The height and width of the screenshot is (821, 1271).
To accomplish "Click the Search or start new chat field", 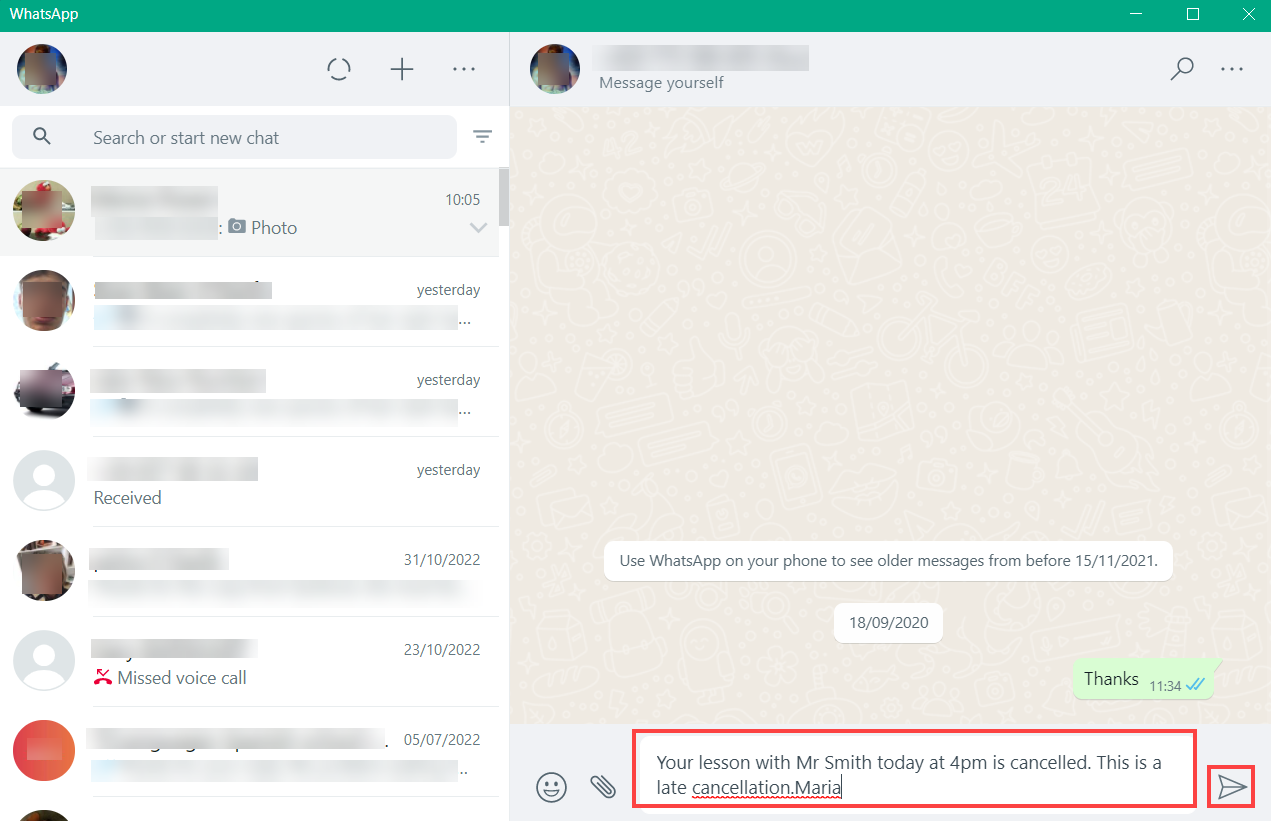I will 234,137.
